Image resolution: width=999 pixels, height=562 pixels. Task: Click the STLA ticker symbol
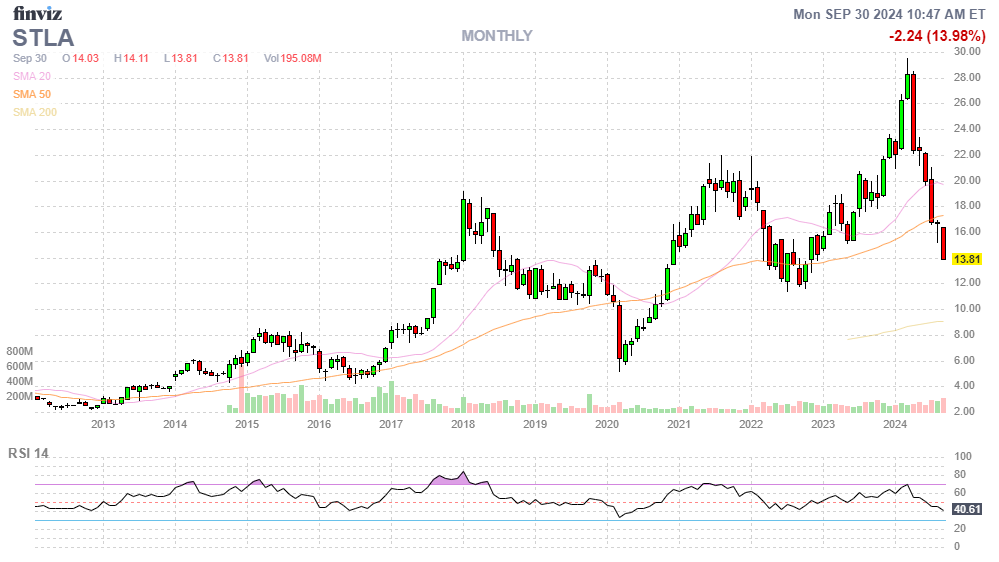tap(43, 38)
